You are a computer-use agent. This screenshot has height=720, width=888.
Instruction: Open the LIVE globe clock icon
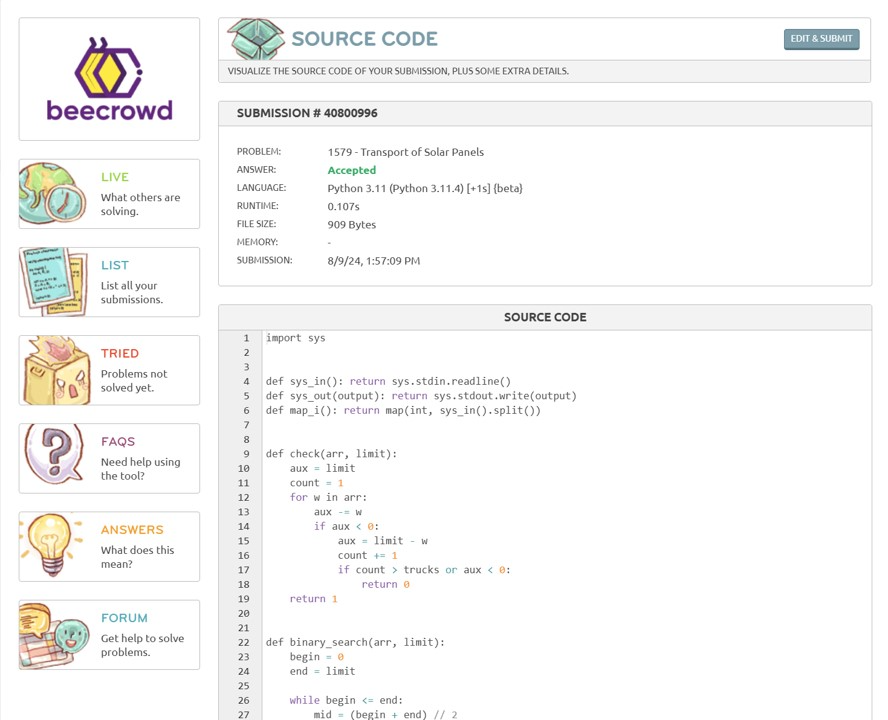(54, 193)
